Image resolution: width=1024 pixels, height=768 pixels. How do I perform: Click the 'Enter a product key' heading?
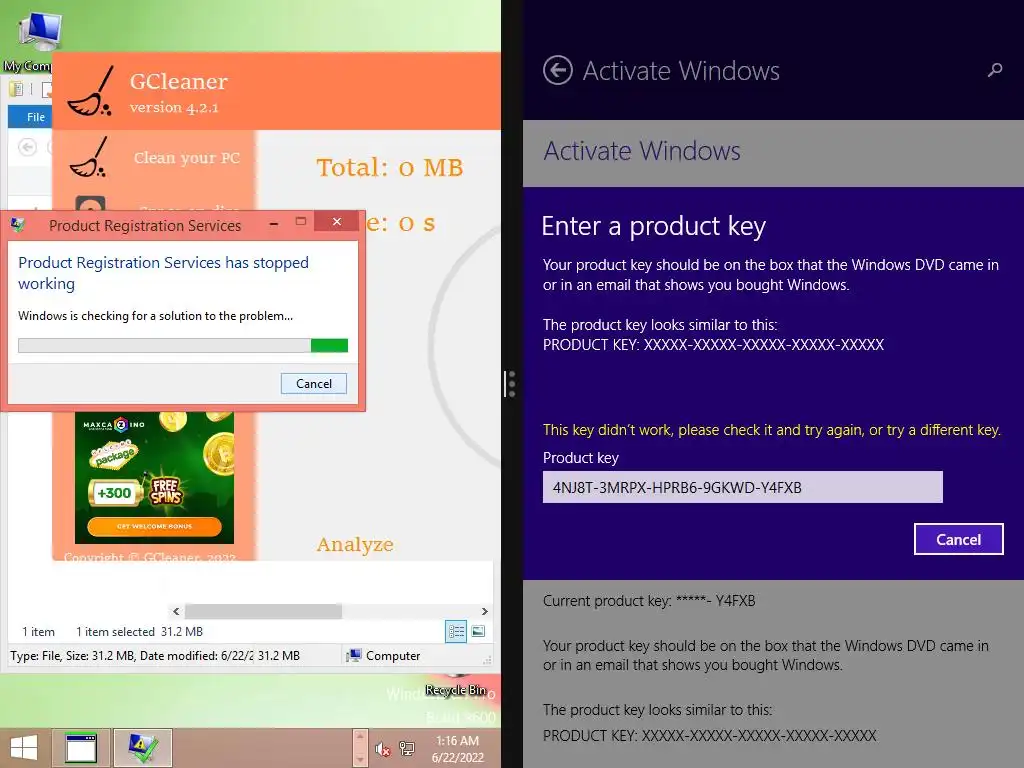point(653,226)
